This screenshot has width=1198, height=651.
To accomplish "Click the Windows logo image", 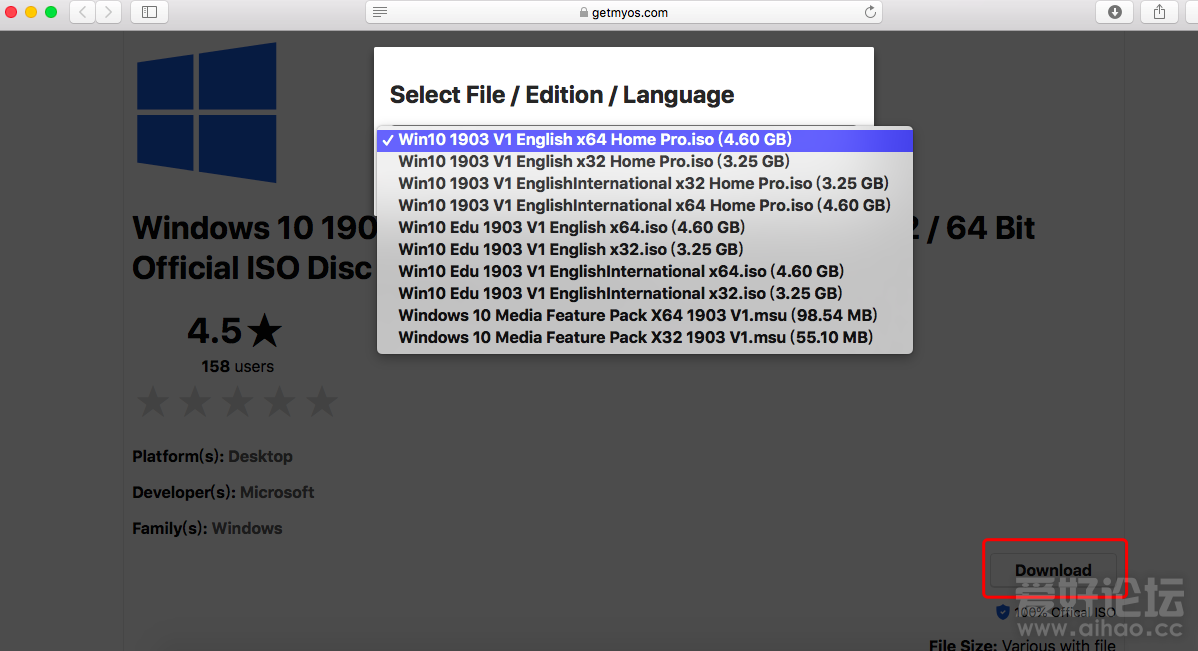I will 206,112.
